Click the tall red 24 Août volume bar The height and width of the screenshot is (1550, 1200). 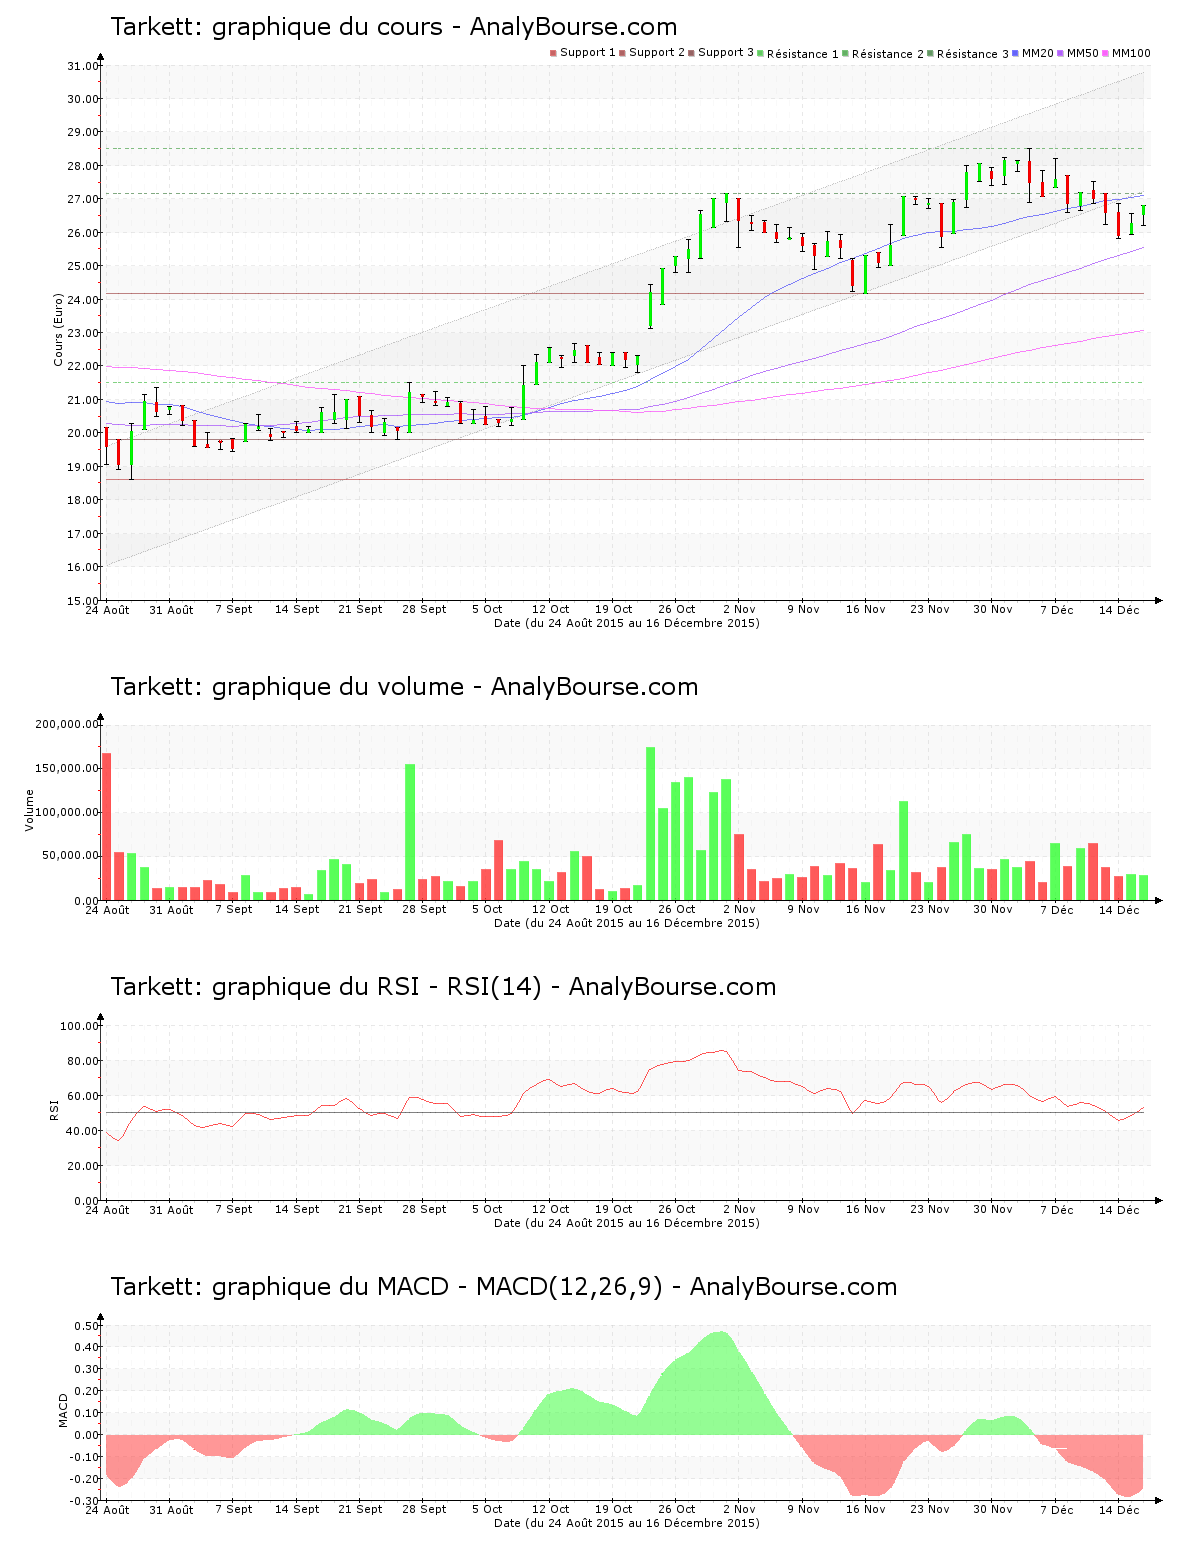[107, 826]
